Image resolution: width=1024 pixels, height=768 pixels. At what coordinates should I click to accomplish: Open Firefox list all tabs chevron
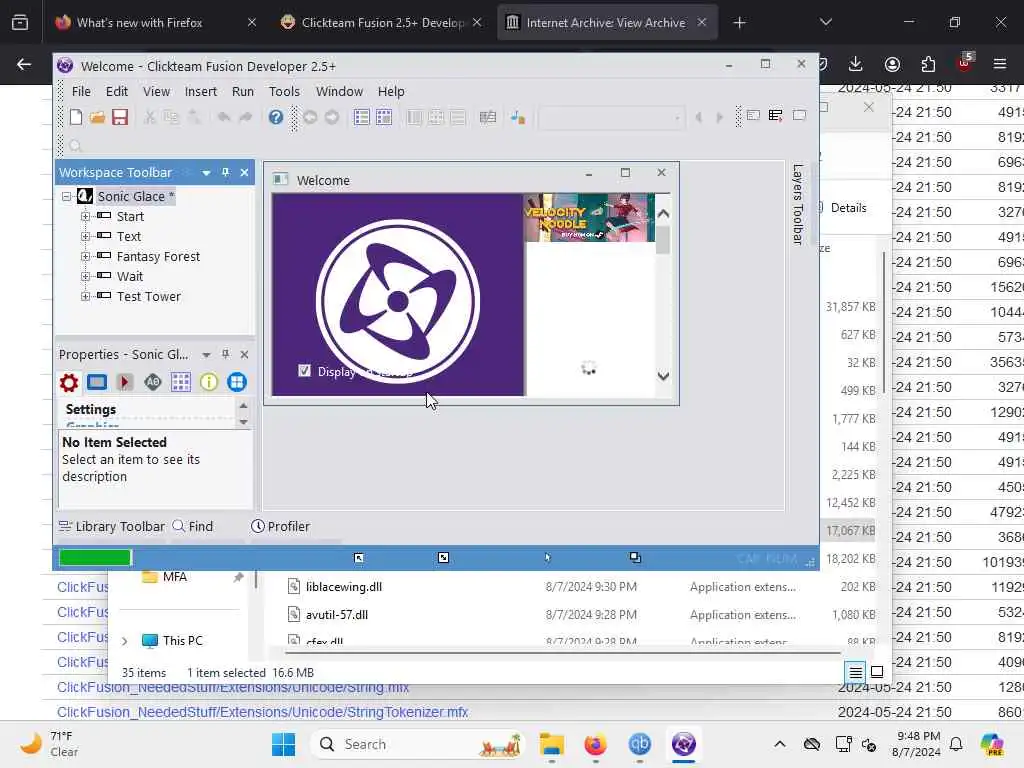click(826, 22)
